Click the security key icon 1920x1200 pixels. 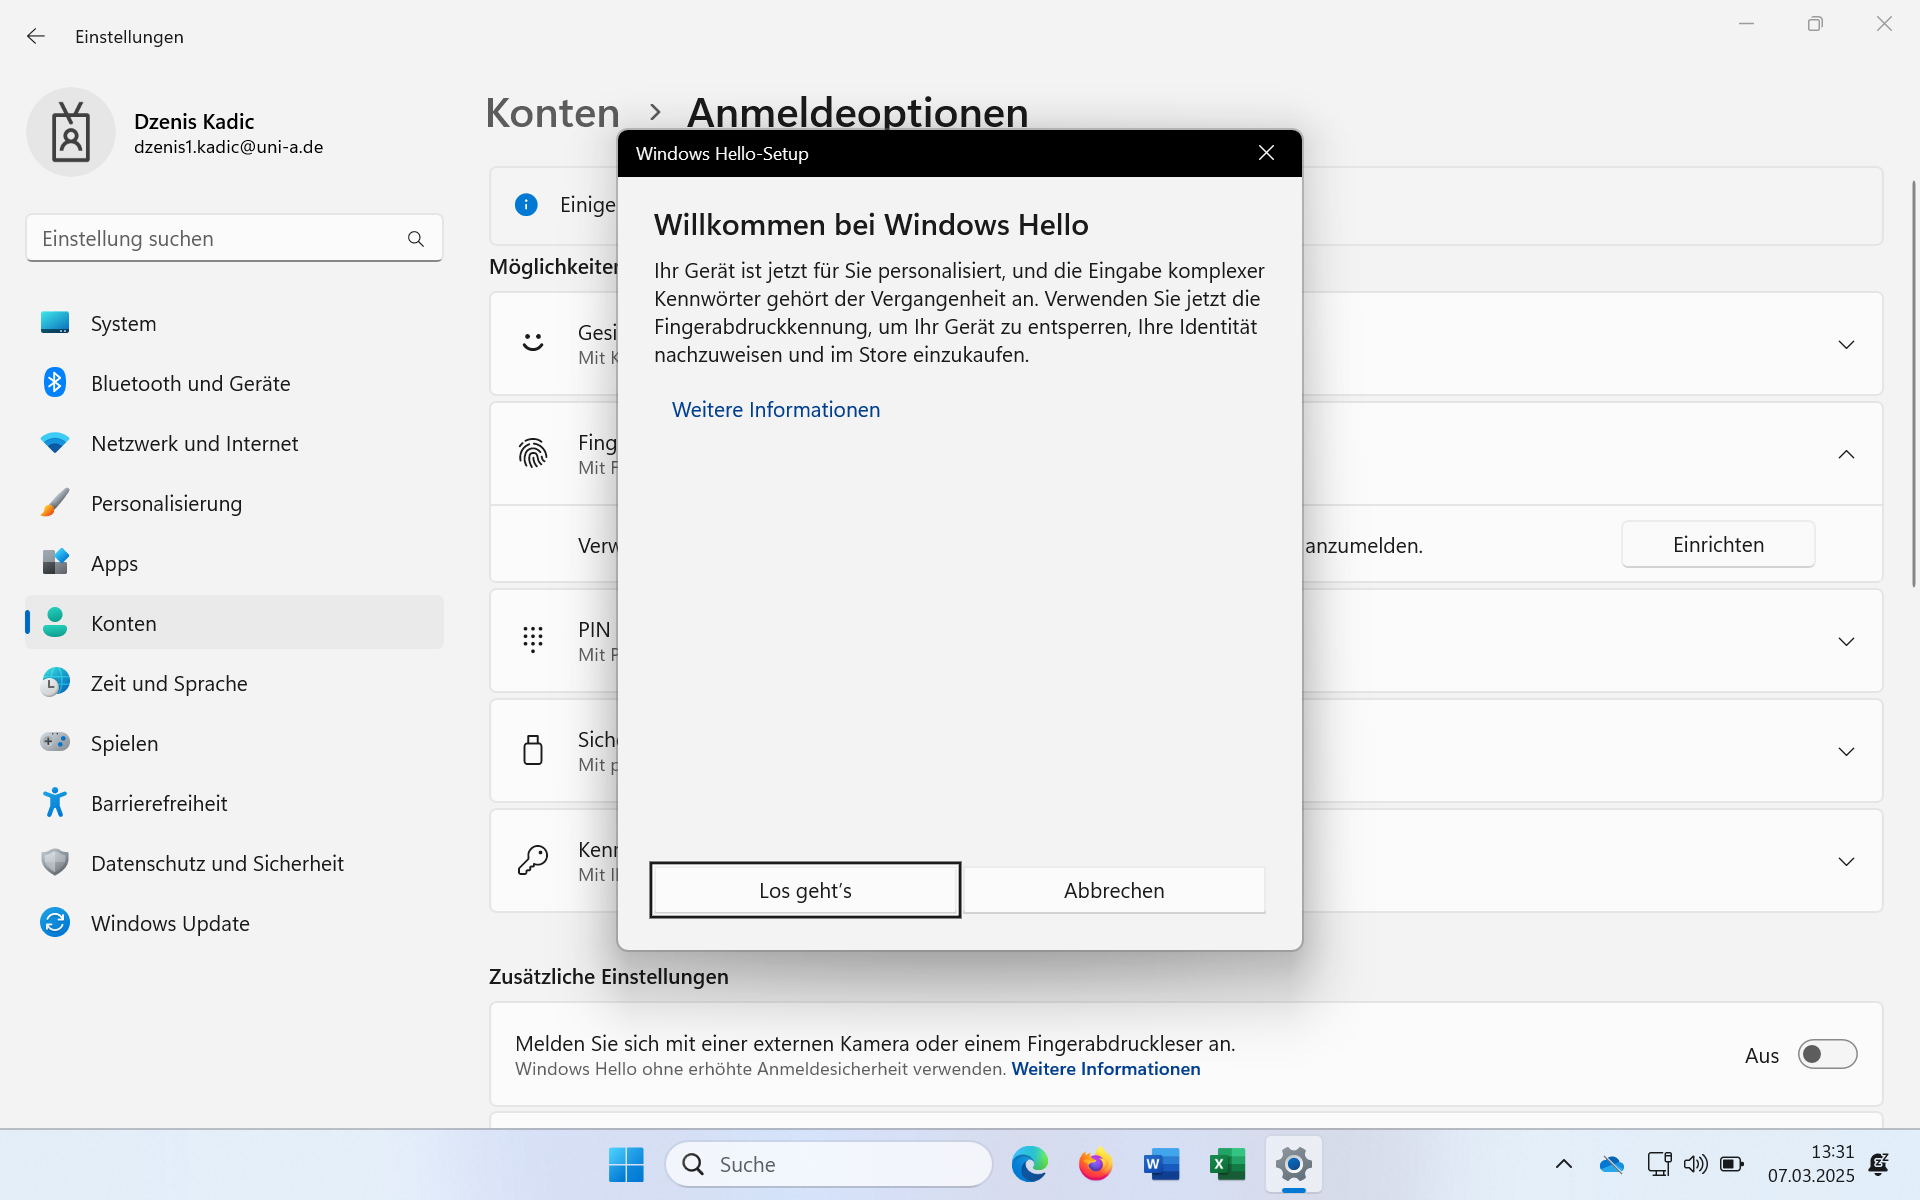(533, 750)
